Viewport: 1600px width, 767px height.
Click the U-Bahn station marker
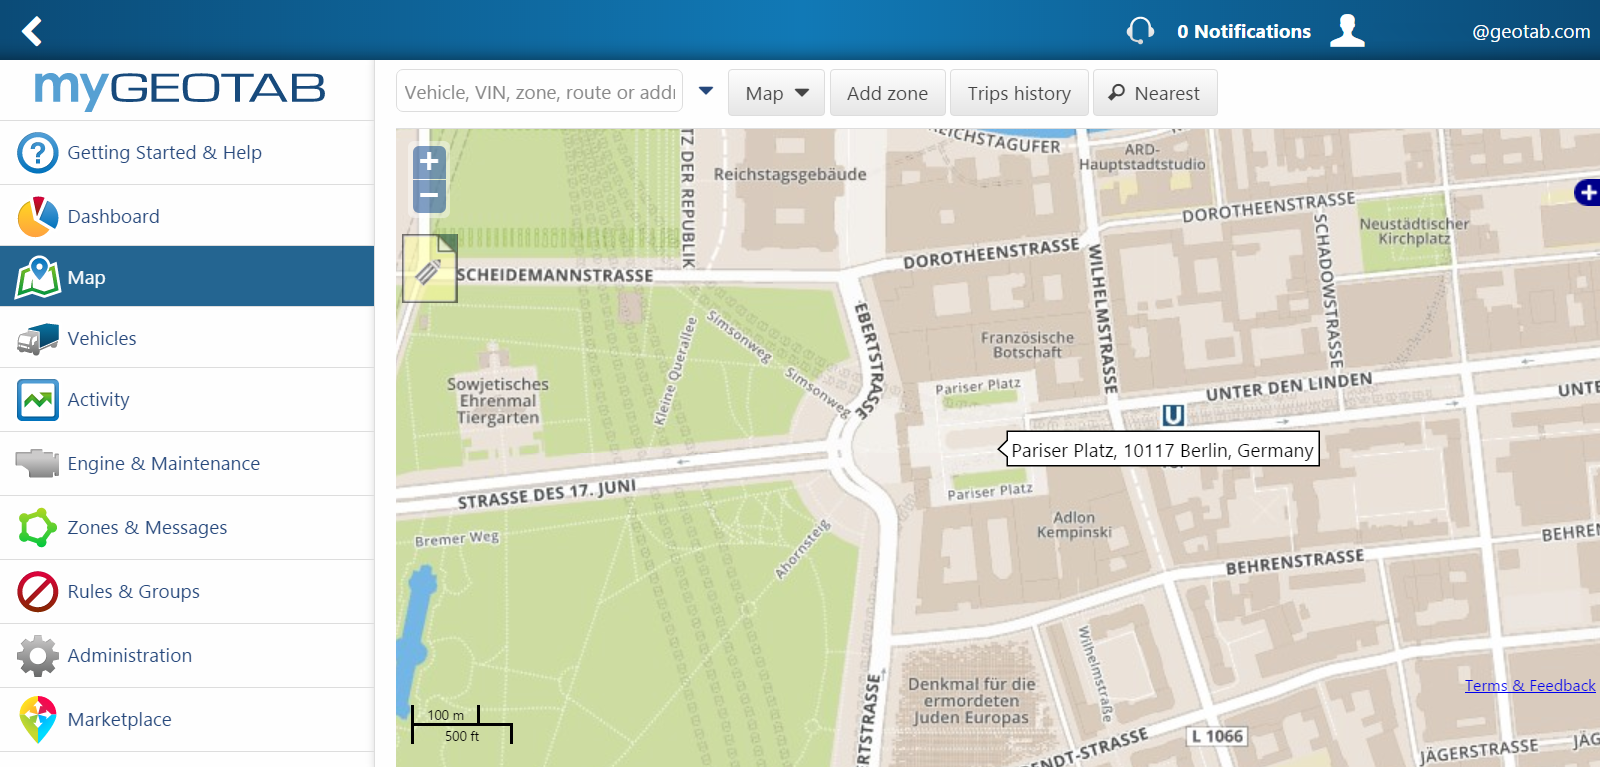pos(1173,414)
